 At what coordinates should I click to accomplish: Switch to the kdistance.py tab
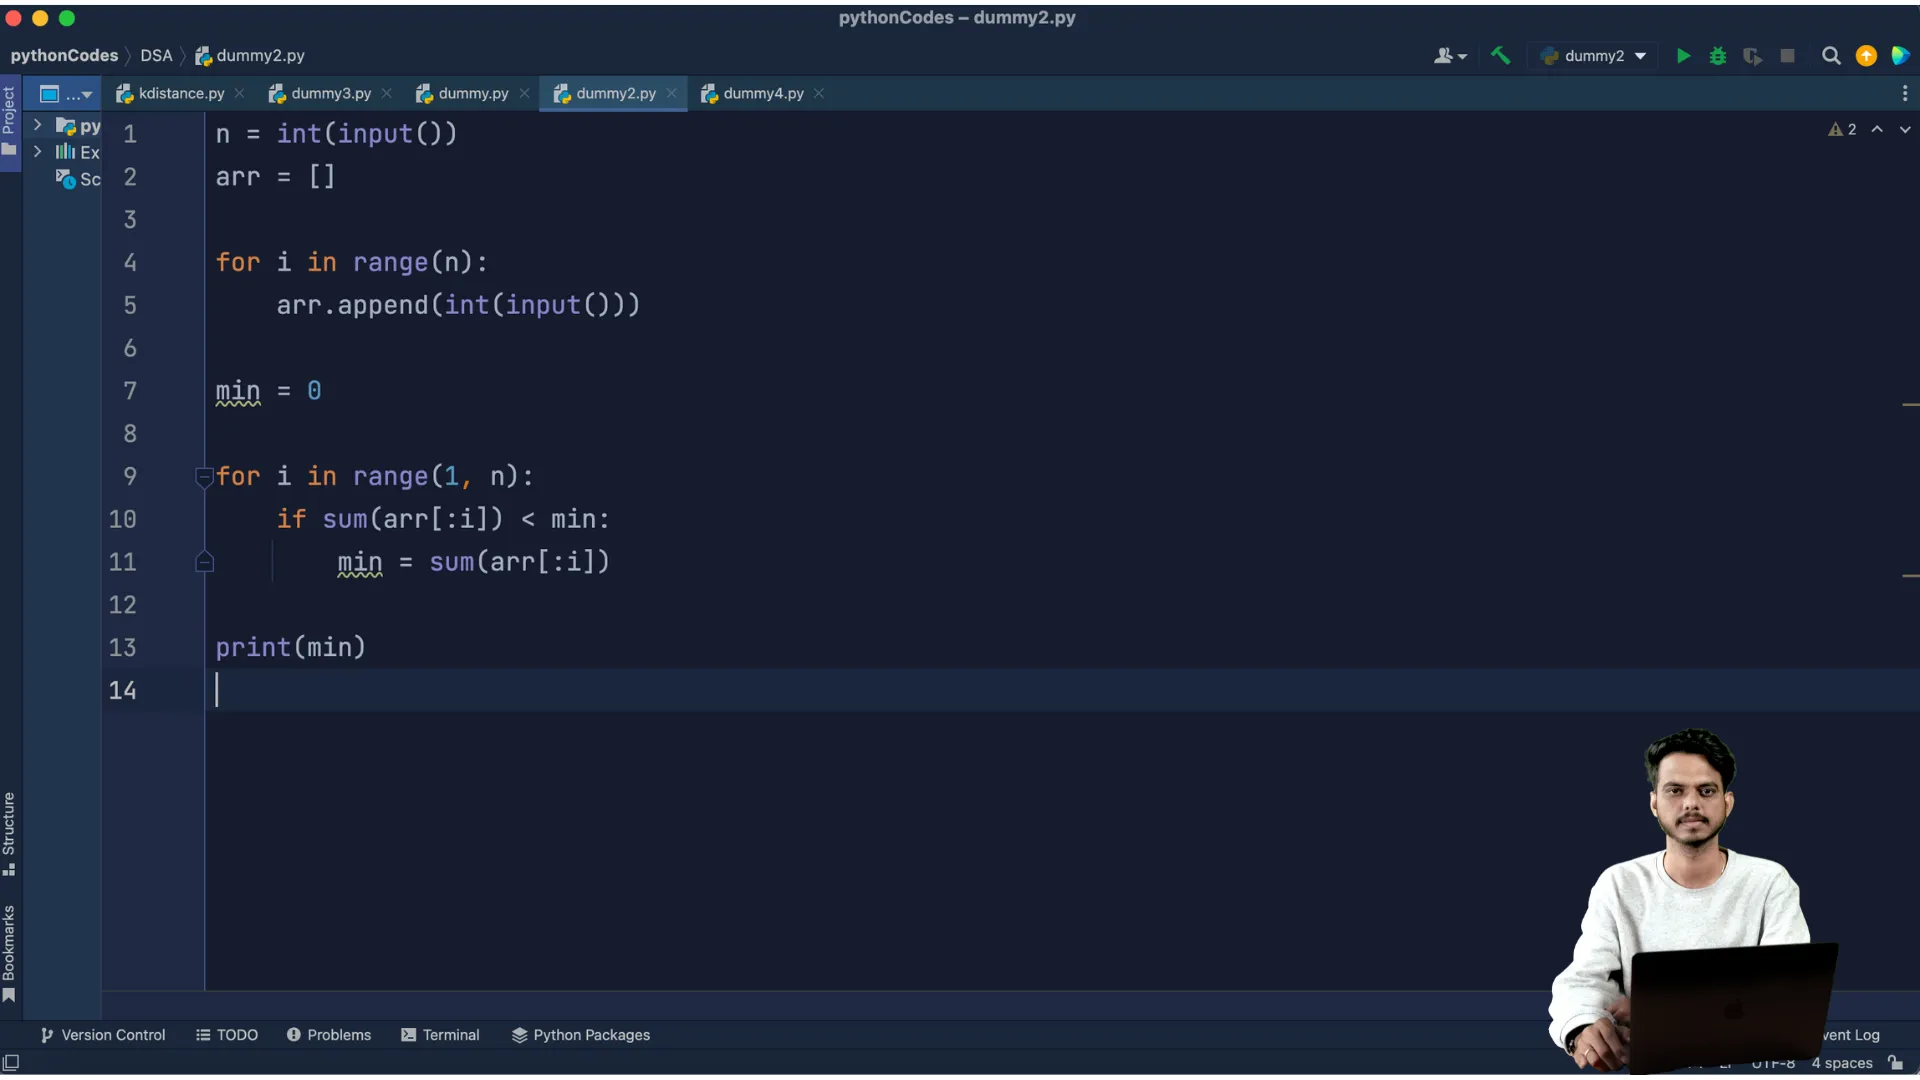[x=180, y=93]
